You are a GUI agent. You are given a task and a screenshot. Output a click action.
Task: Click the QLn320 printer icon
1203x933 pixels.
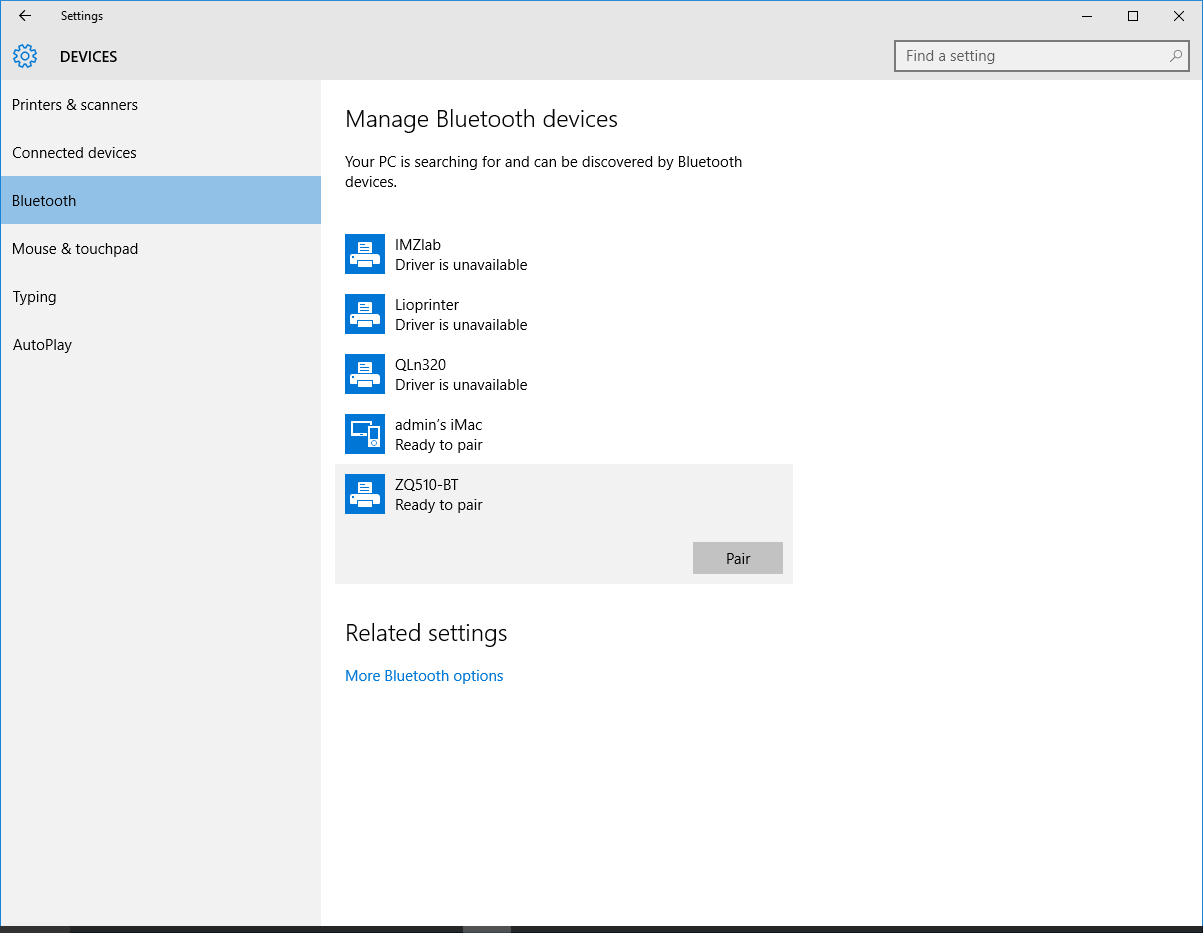click(x=364, y=374)
